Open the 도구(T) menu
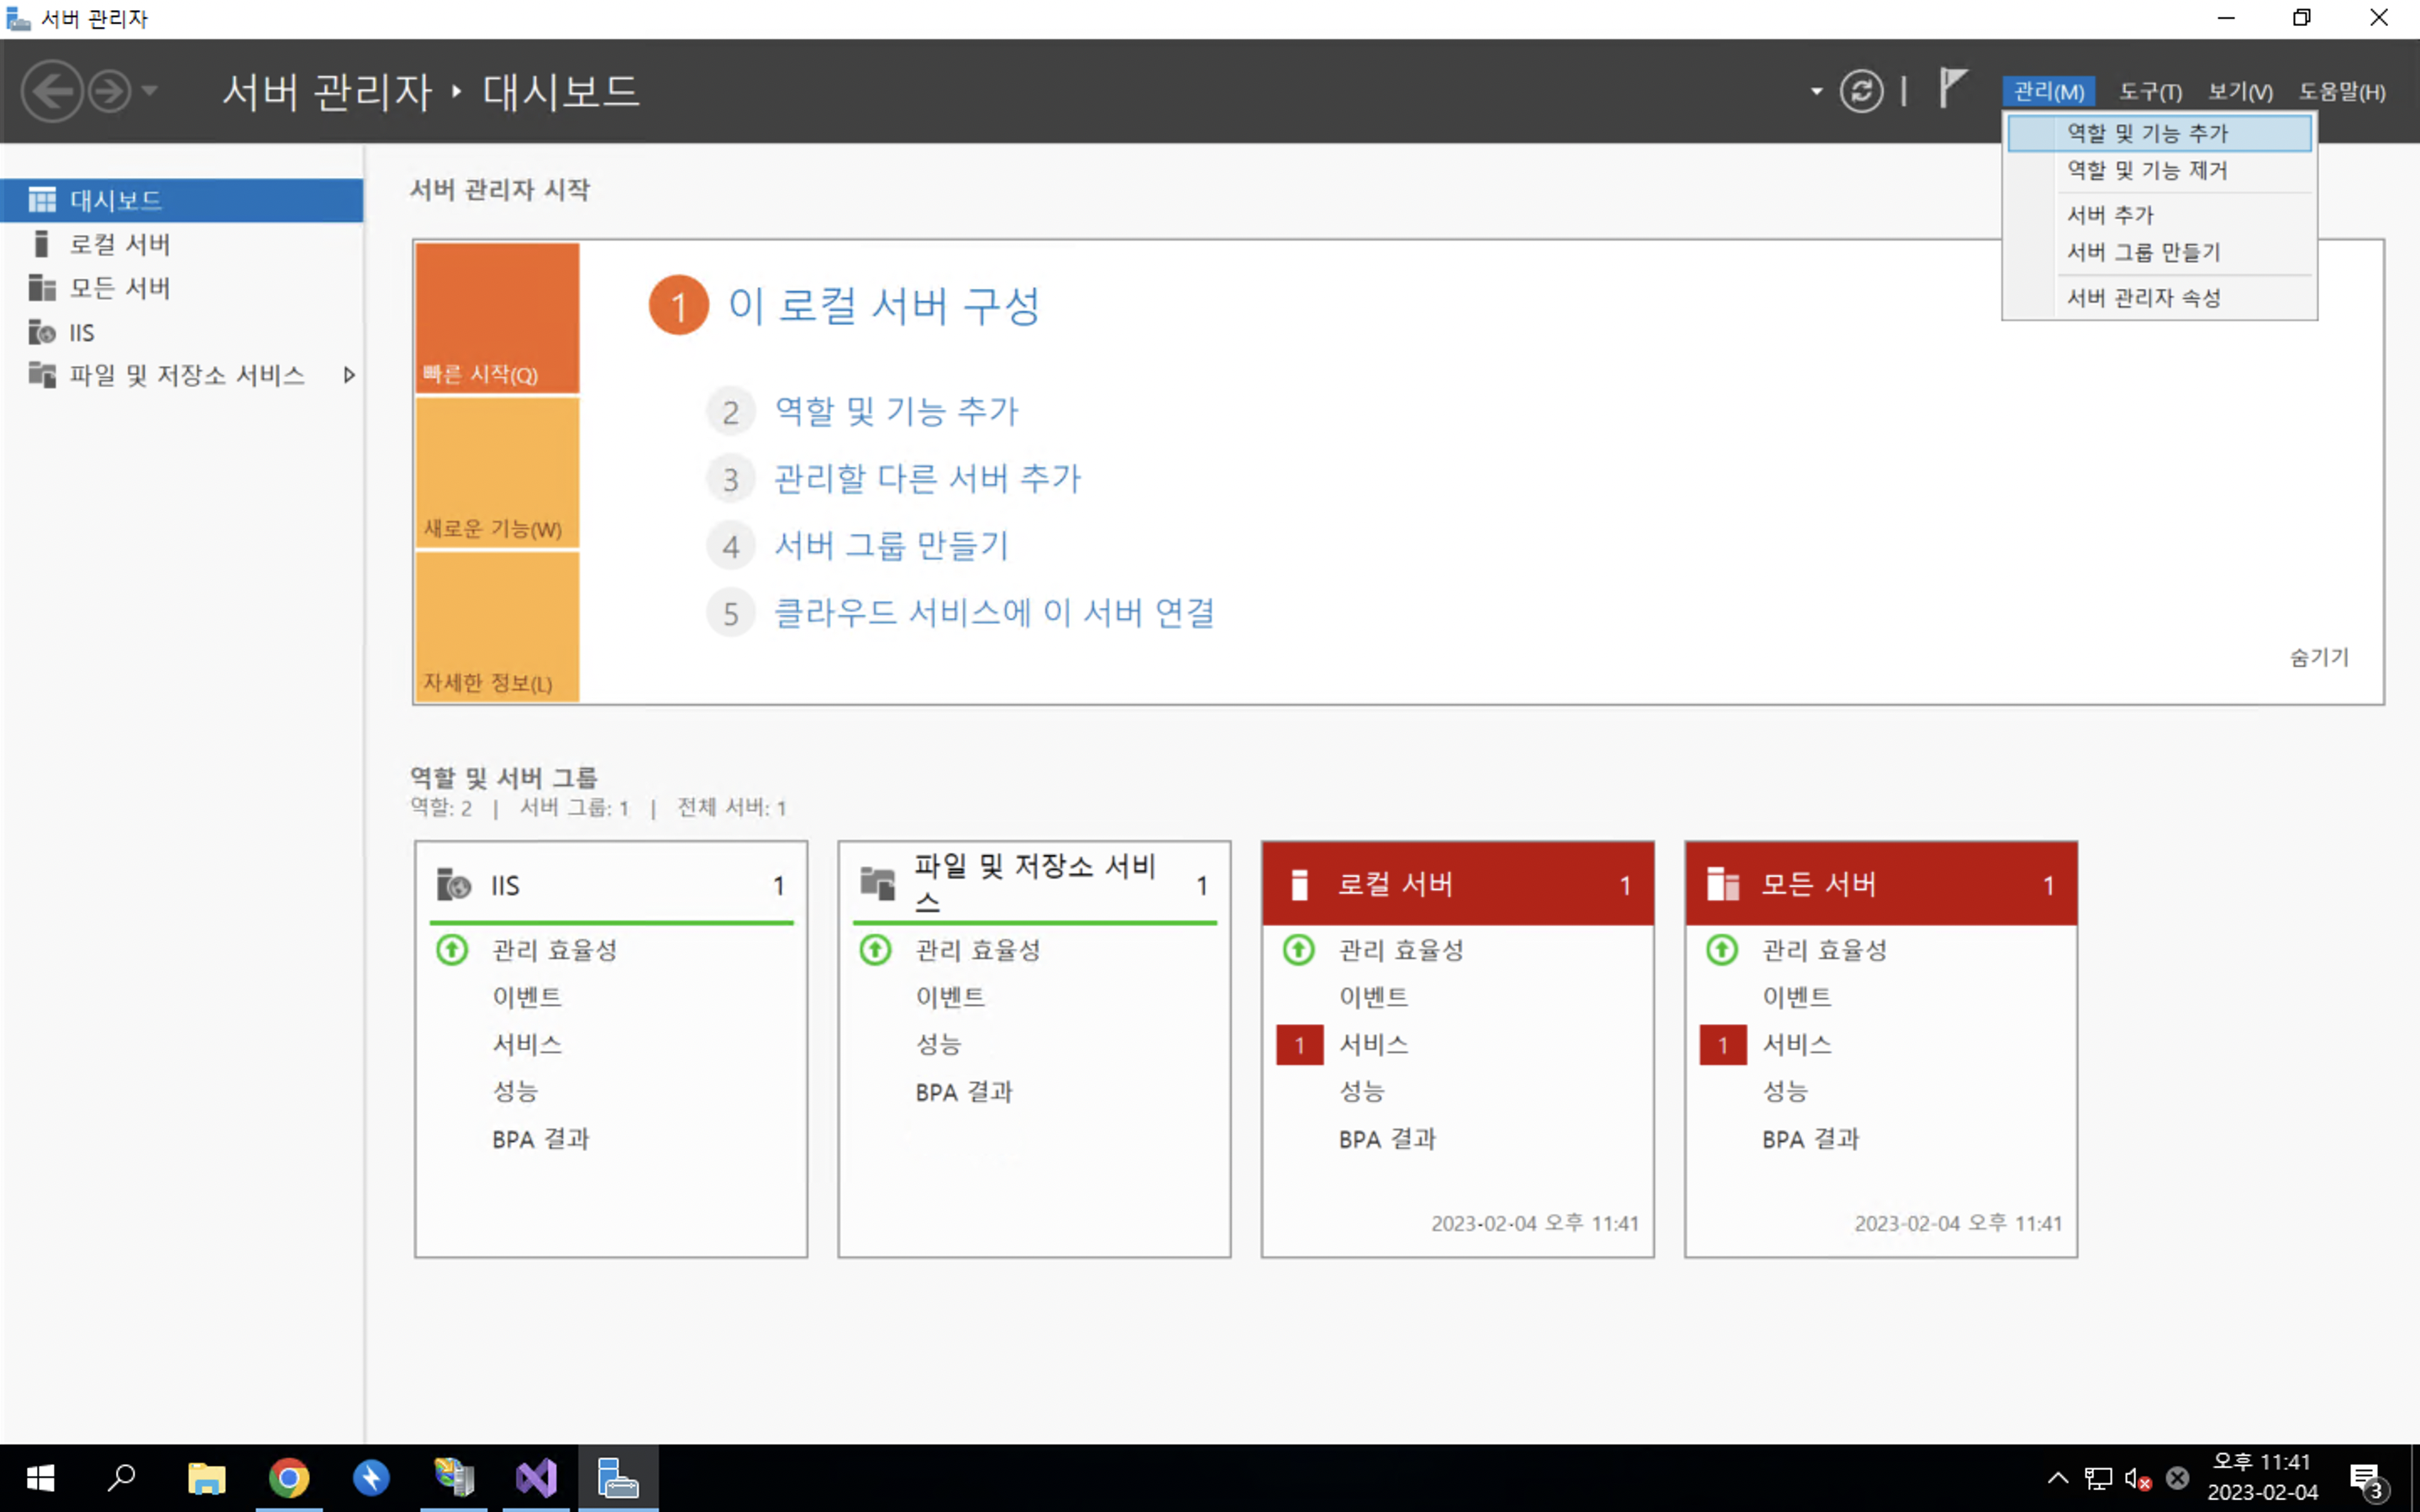This screenshot has width=2420, height=1512. point(2150,92)
